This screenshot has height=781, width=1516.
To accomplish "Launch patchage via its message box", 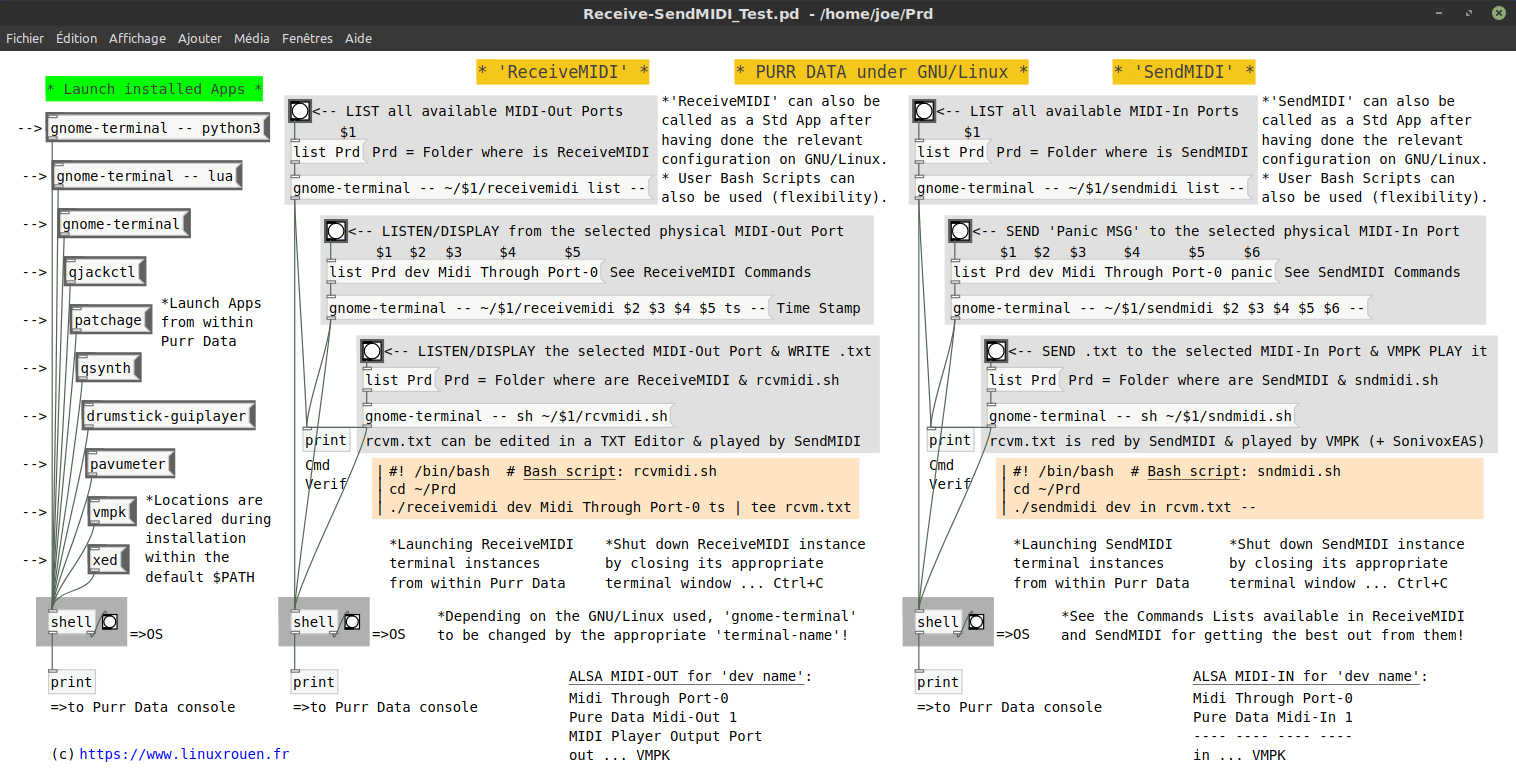I will [x=110, y=320].
